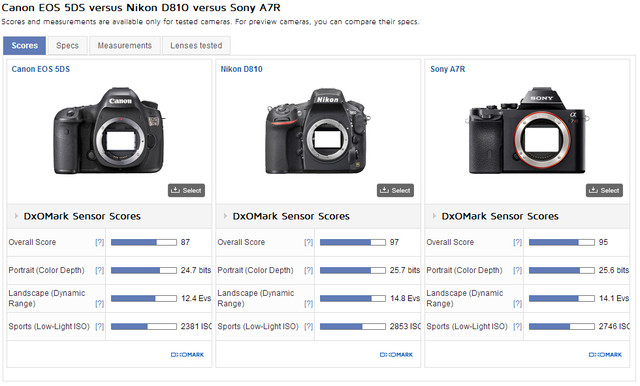Open the Specs tab
640x386 pixels.
click(x=67, y=45)
